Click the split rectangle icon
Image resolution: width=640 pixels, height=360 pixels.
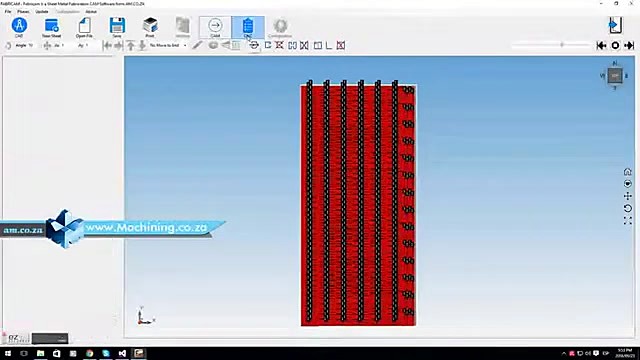318,45
